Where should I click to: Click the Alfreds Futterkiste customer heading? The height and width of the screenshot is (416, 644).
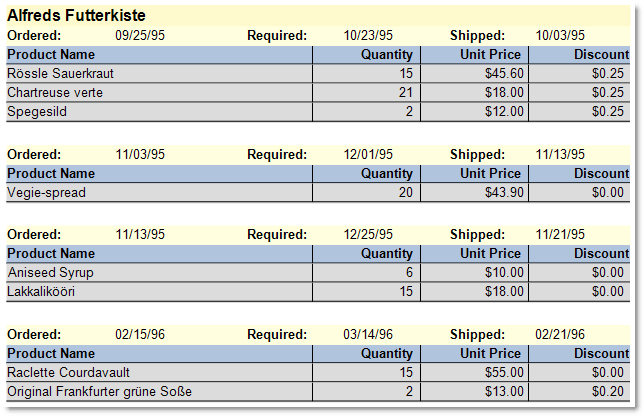(76, 16)
